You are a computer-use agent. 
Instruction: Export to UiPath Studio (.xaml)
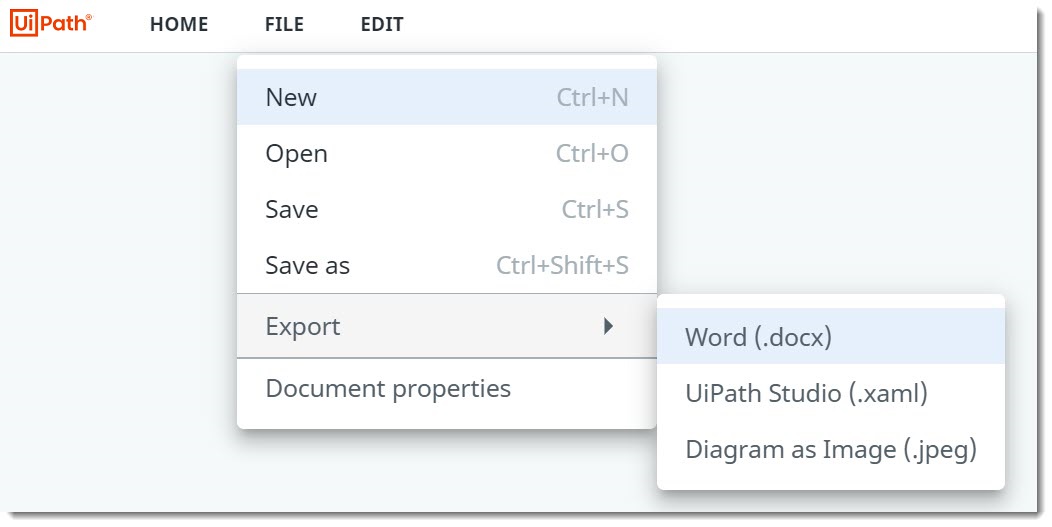[806, 393]
